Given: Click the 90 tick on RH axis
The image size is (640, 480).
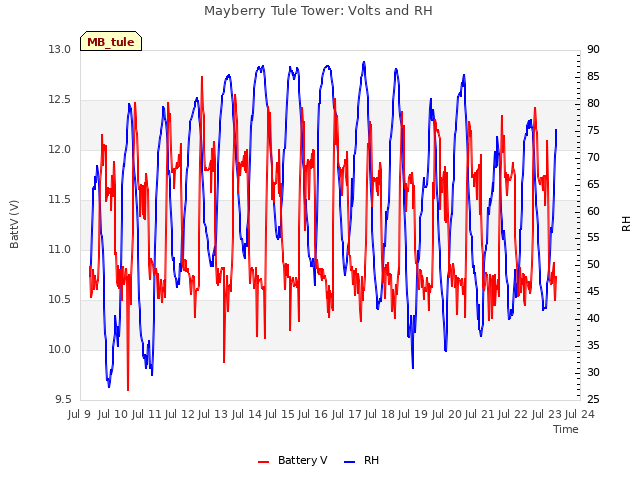Looking at the screenshot, I should 593,49.
